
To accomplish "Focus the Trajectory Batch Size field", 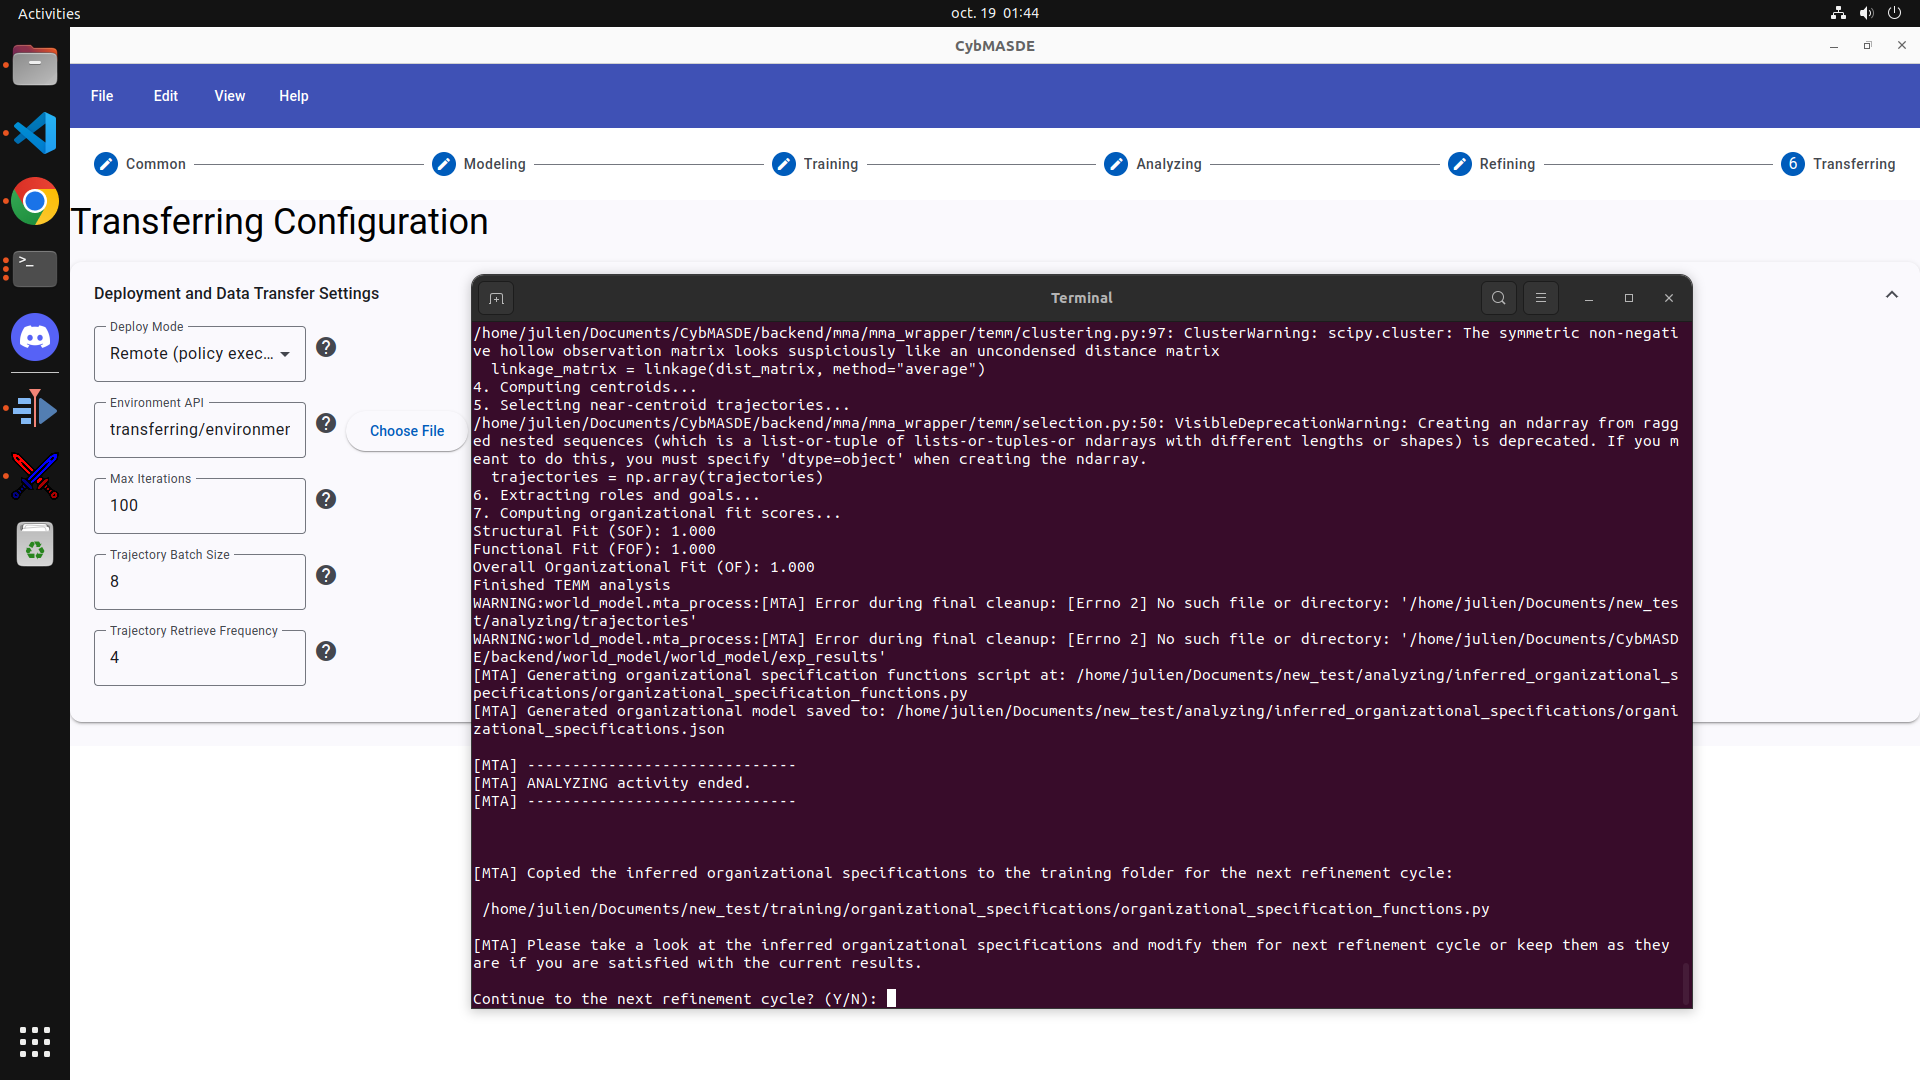I will 200,582.
